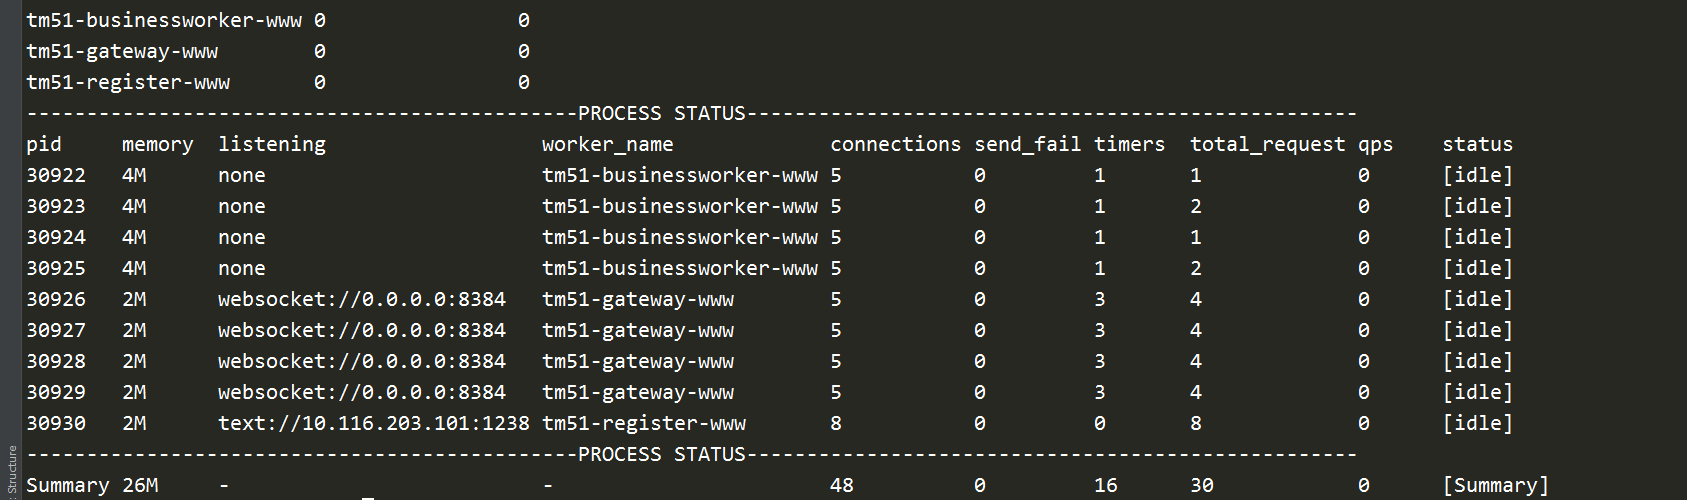This screenshot has width=1687, height=500.
Task: Click the pid column header
Action: click(44, 144)
